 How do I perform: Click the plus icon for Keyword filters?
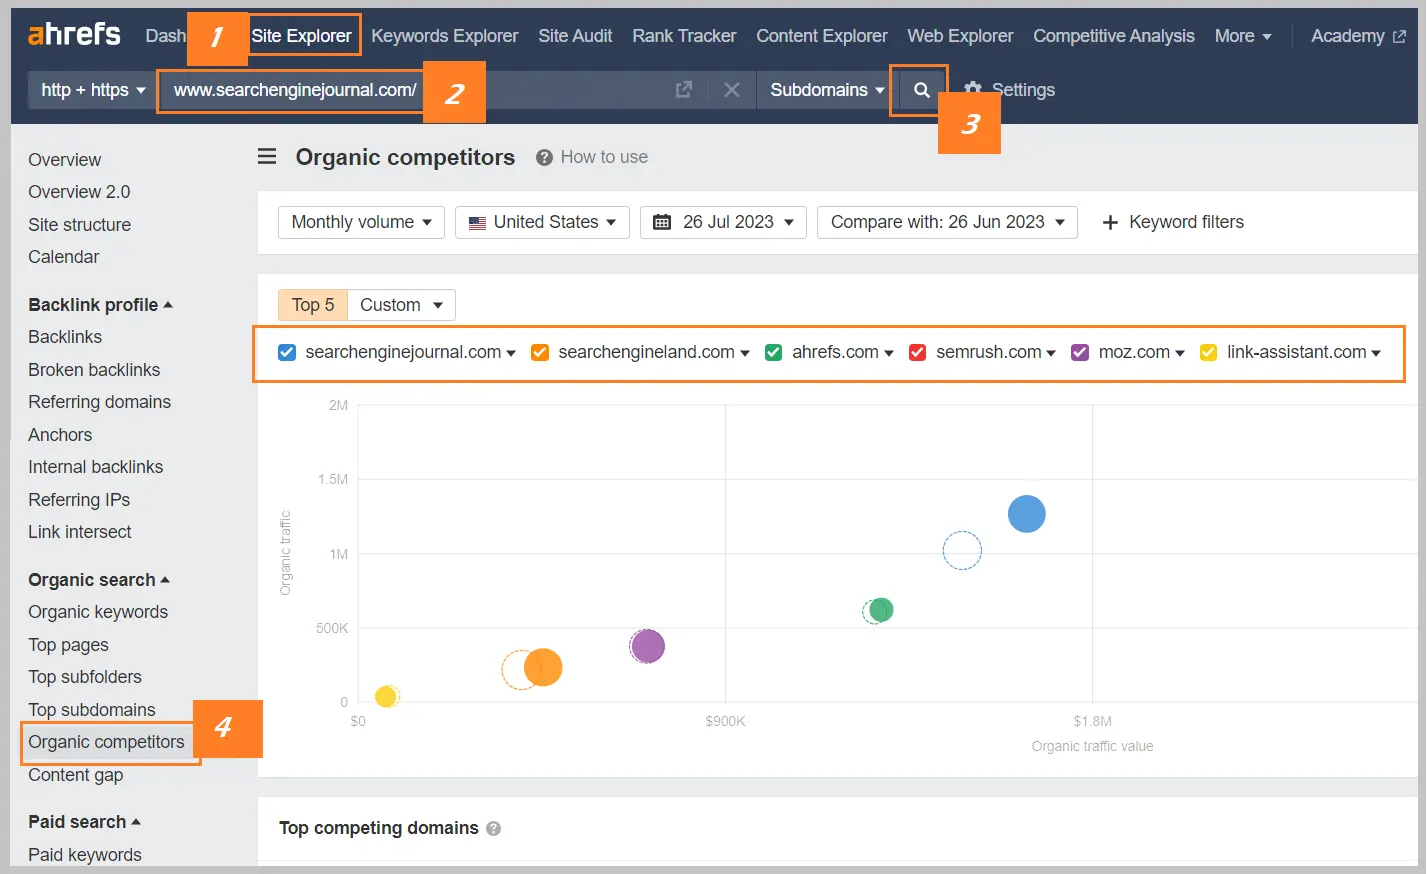click(1110, 222)
